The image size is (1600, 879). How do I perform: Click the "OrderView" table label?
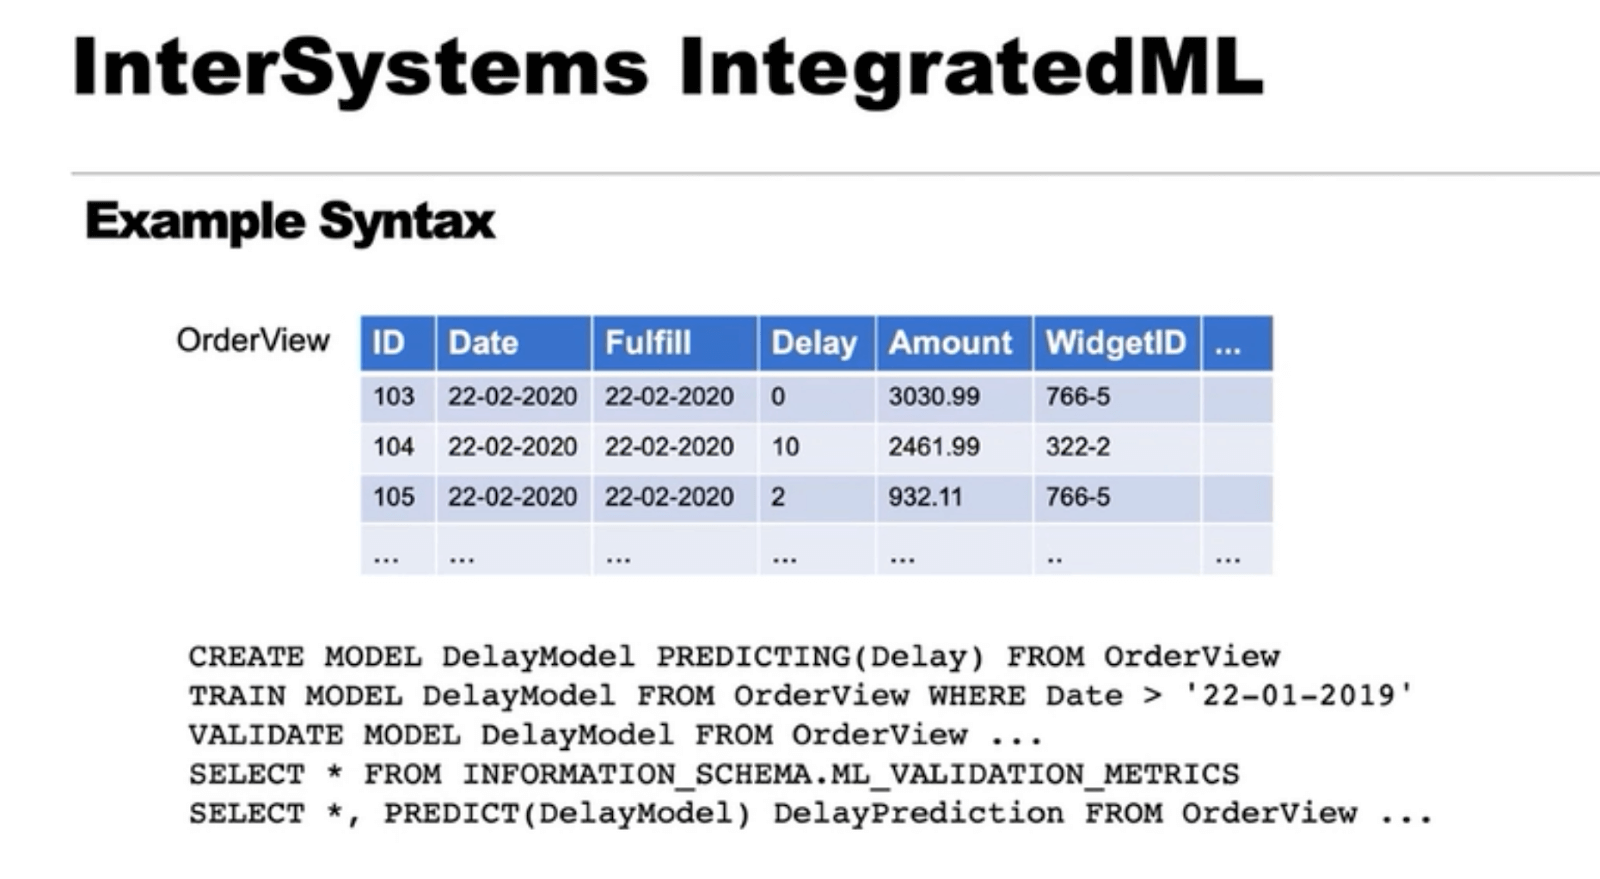tap(253, 340)
